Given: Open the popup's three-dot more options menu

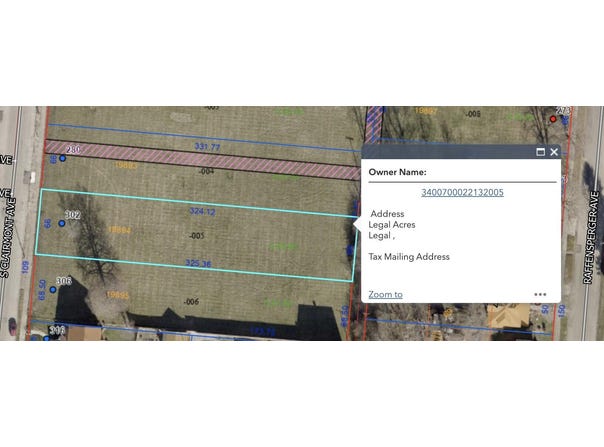Looking at the screenshot, I should tap(540, 294).
